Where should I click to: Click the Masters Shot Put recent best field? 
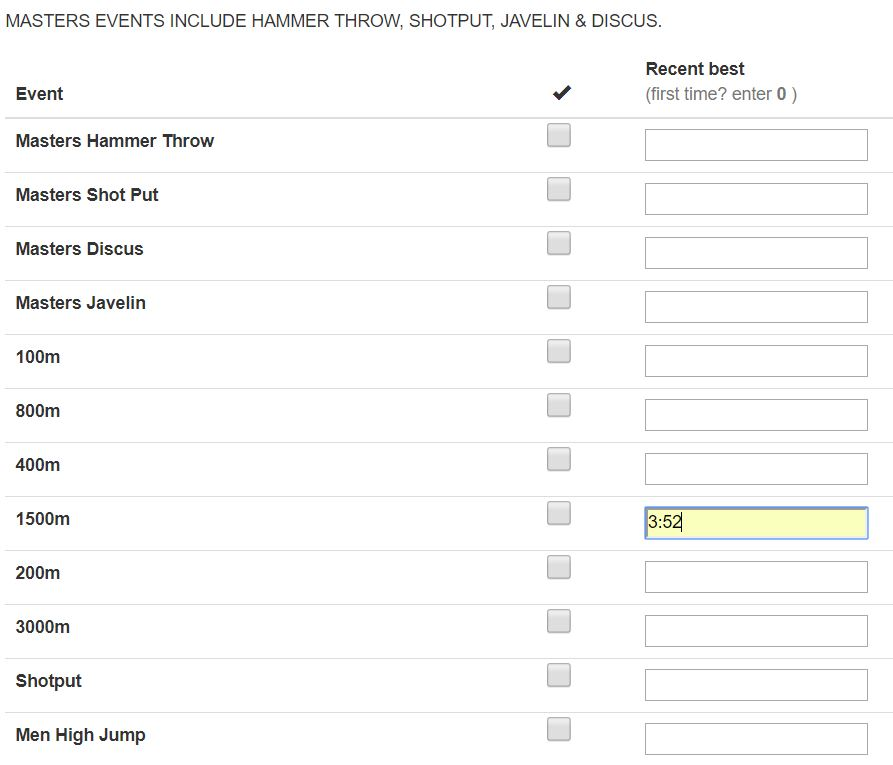tap(756, 199)
